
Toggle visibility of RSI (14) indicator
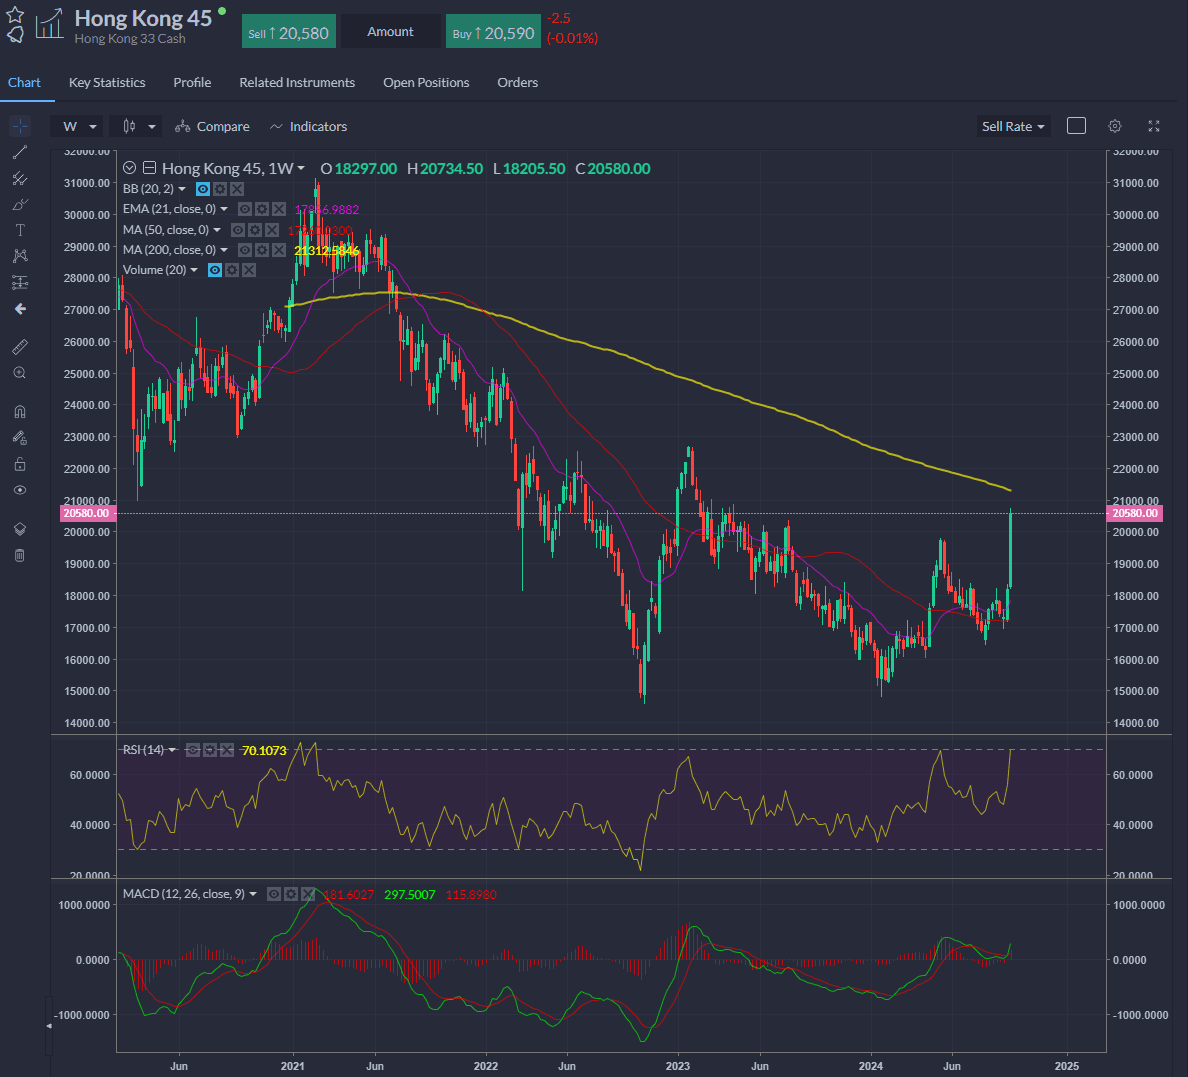[x=192, y=750]
